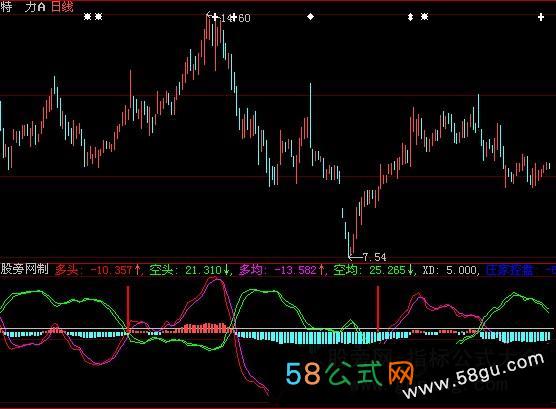Open the plus marker at the far right top
556x409 pixels.
click(541, 17)
